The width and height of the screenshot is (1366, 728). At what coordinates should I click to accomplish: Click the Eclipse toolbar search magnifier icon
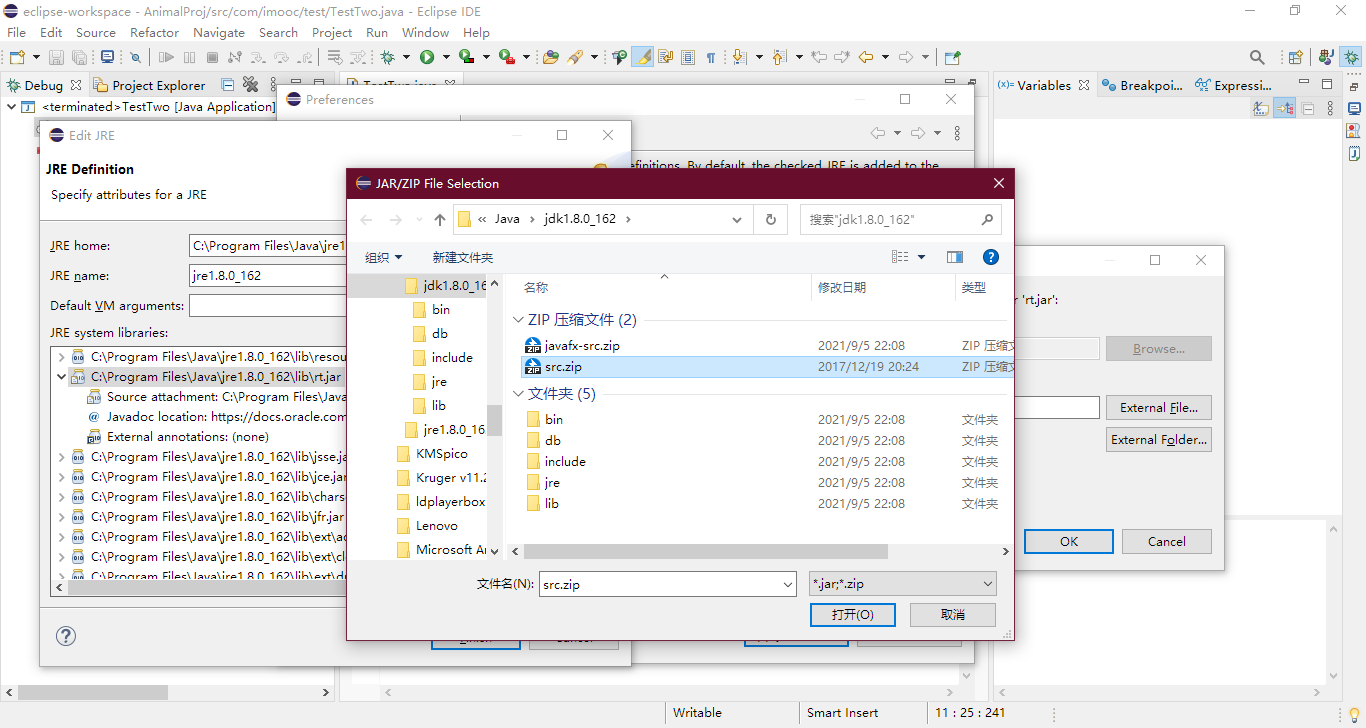(1258, 58)
